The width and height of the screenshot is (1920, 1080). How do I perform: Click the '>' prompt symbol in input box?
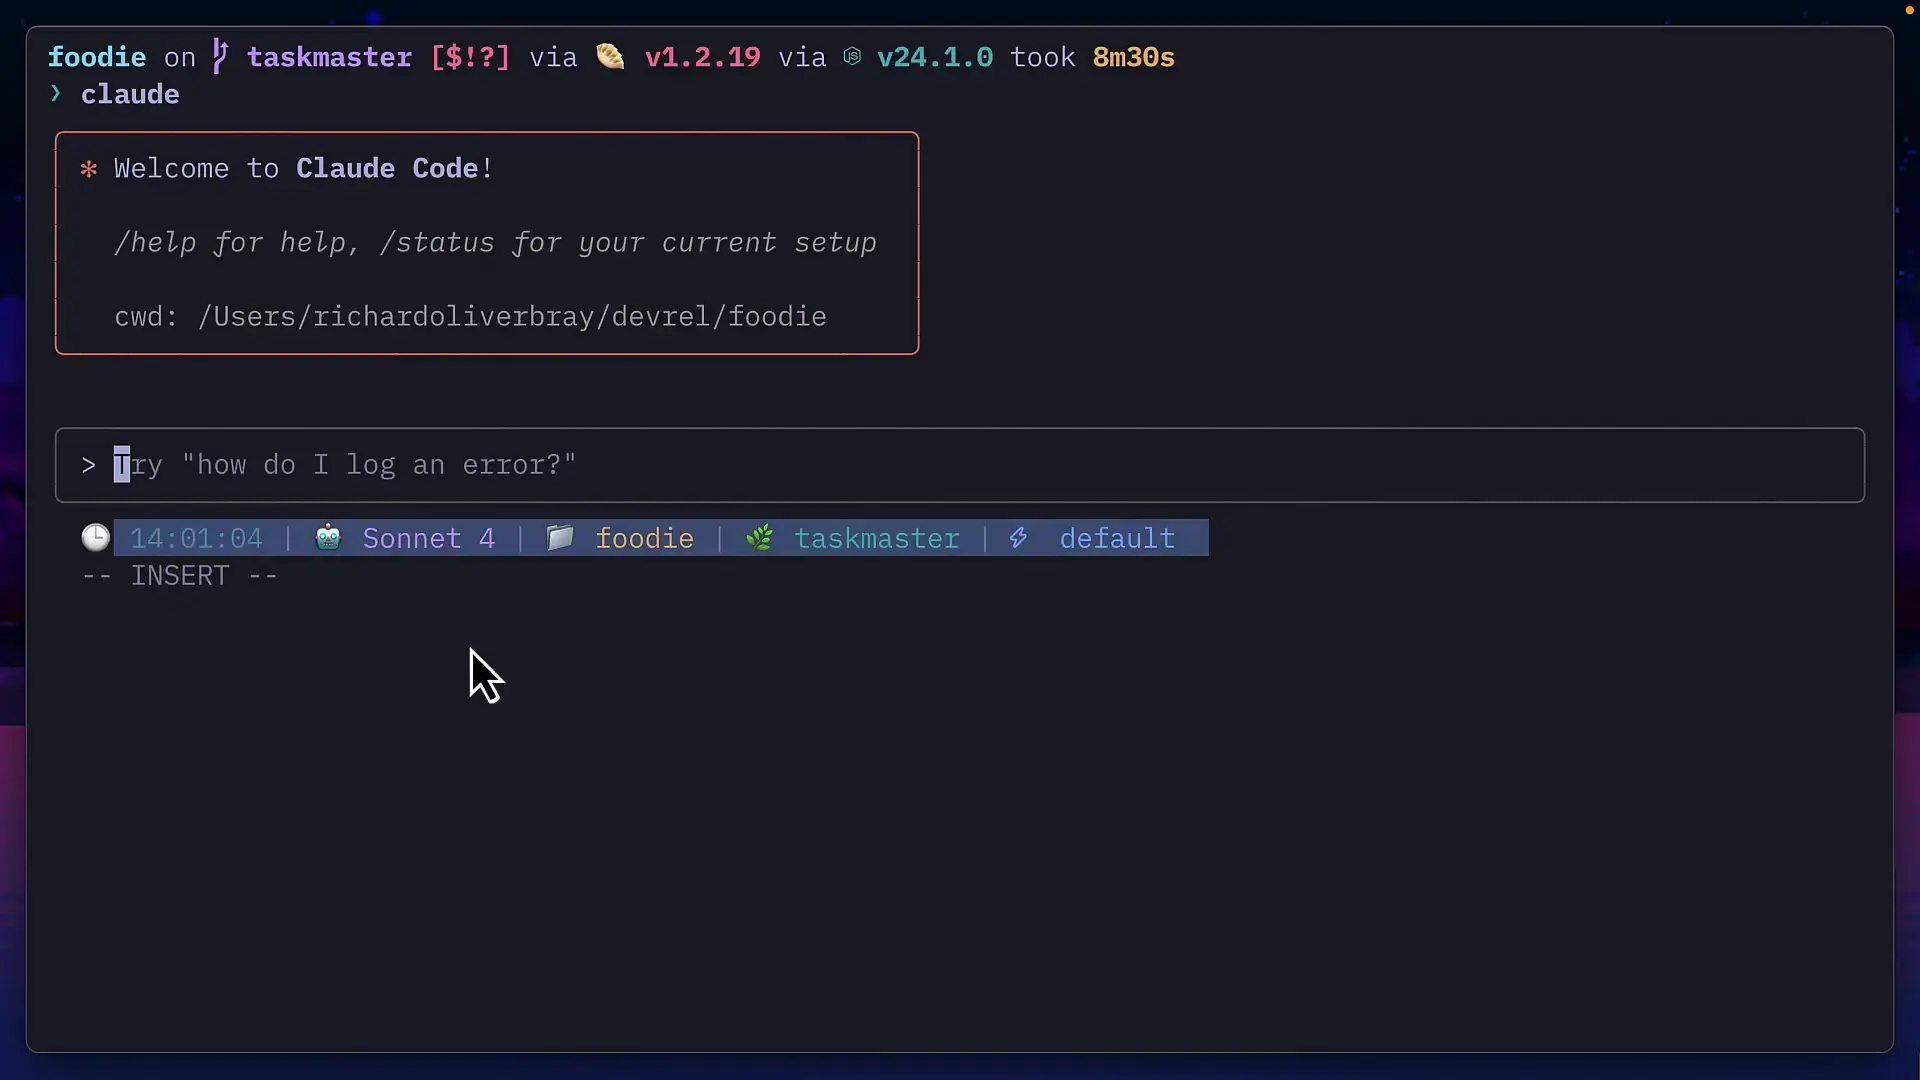pos(89,465)
